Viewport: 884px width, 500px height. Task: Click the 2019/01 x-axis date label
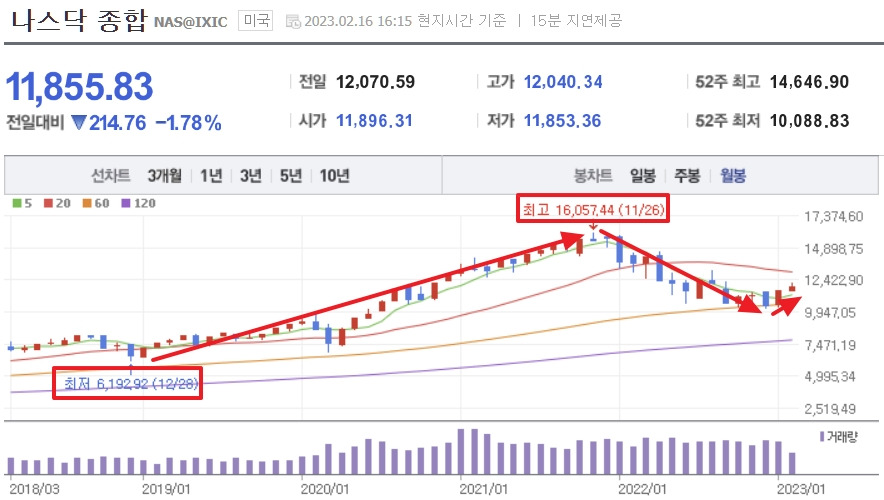pyautogui.click(x=166, y=489)
